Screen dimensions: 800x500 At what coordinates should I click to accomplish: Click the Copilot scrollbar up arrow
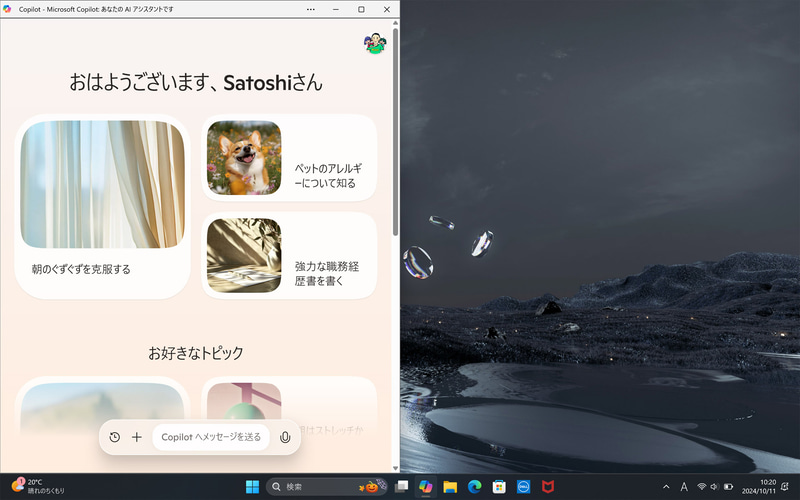395,23
